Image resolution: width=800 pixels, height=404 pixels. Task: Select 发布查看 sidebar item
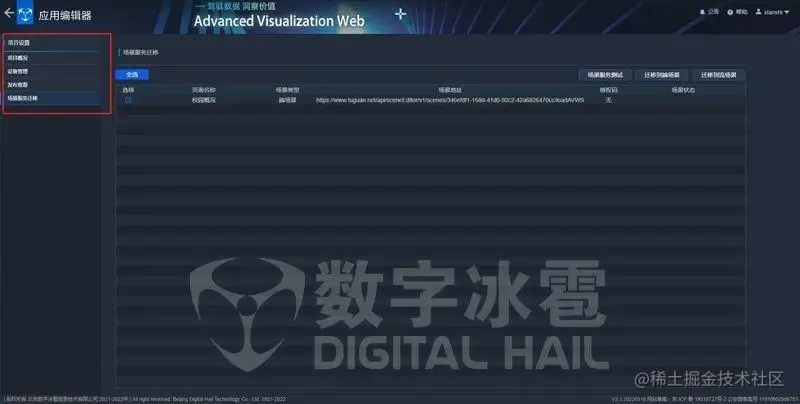(52, 85)
